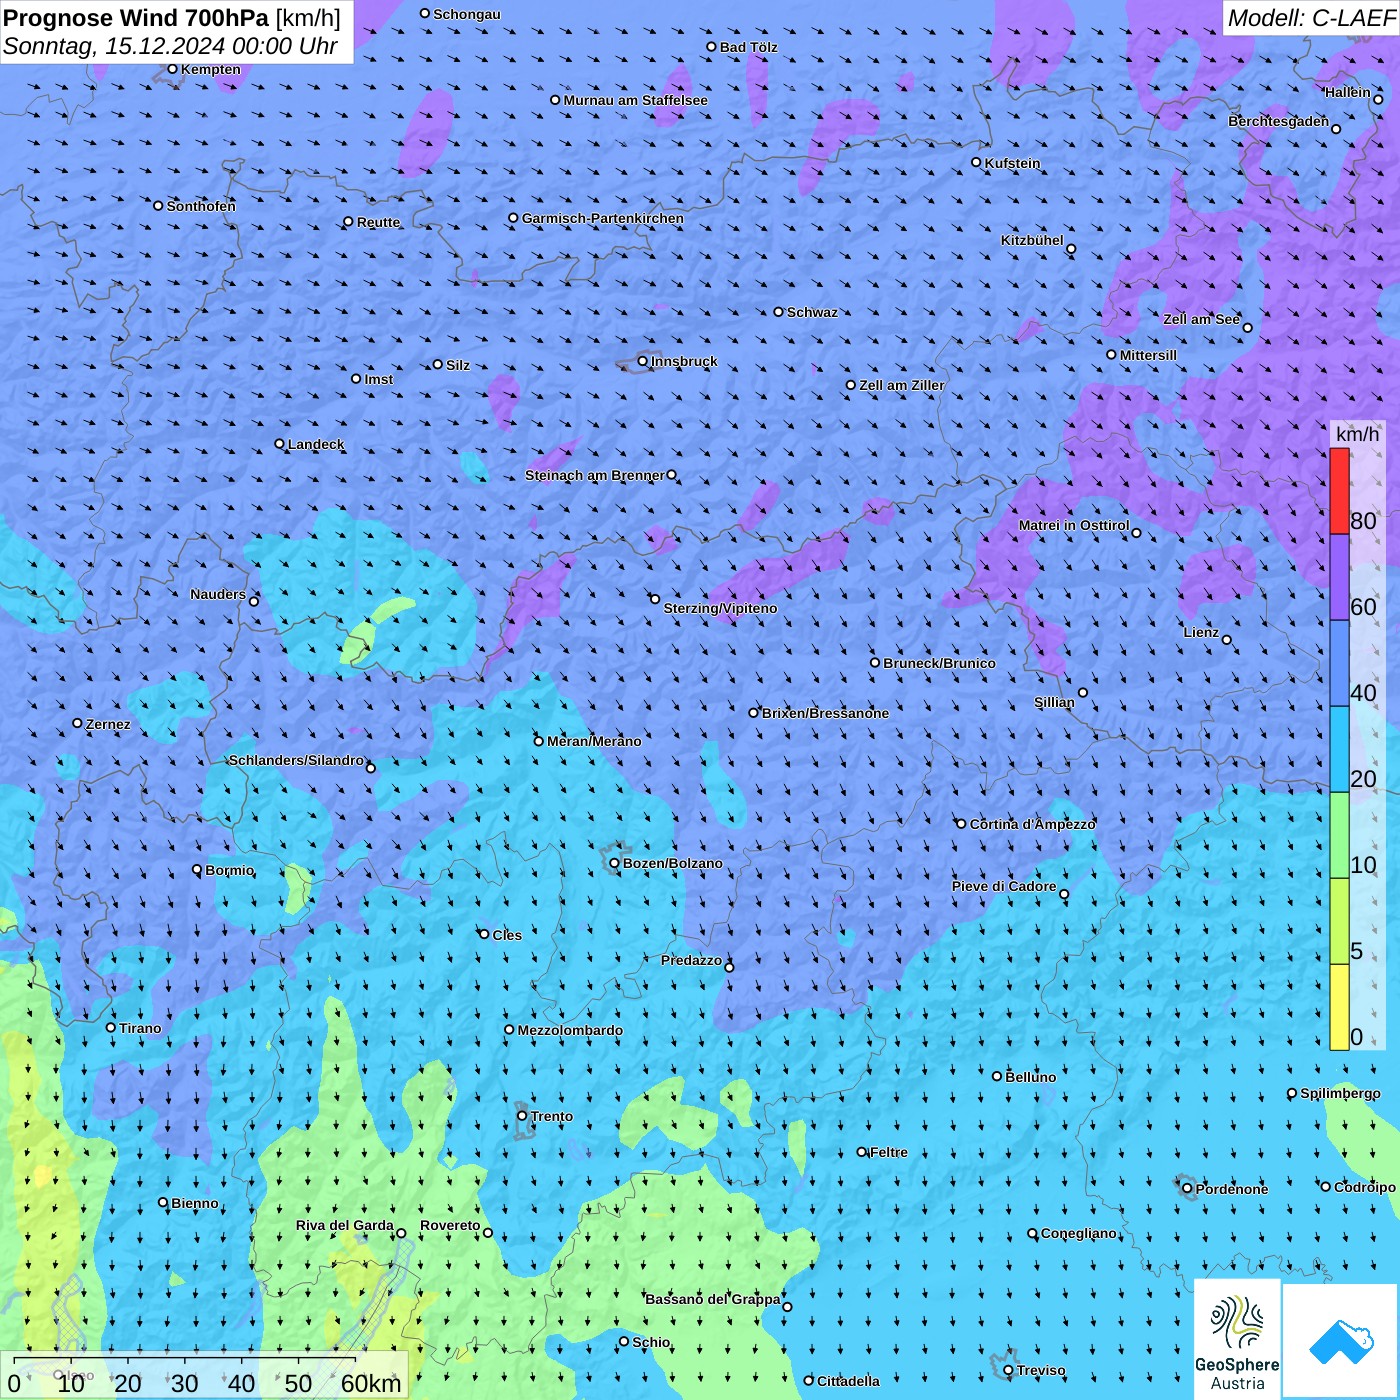Screen dimensions: 1400x1400
Task: Select the blue 40-60 km/h legend color
Action: coord(1339,664)
